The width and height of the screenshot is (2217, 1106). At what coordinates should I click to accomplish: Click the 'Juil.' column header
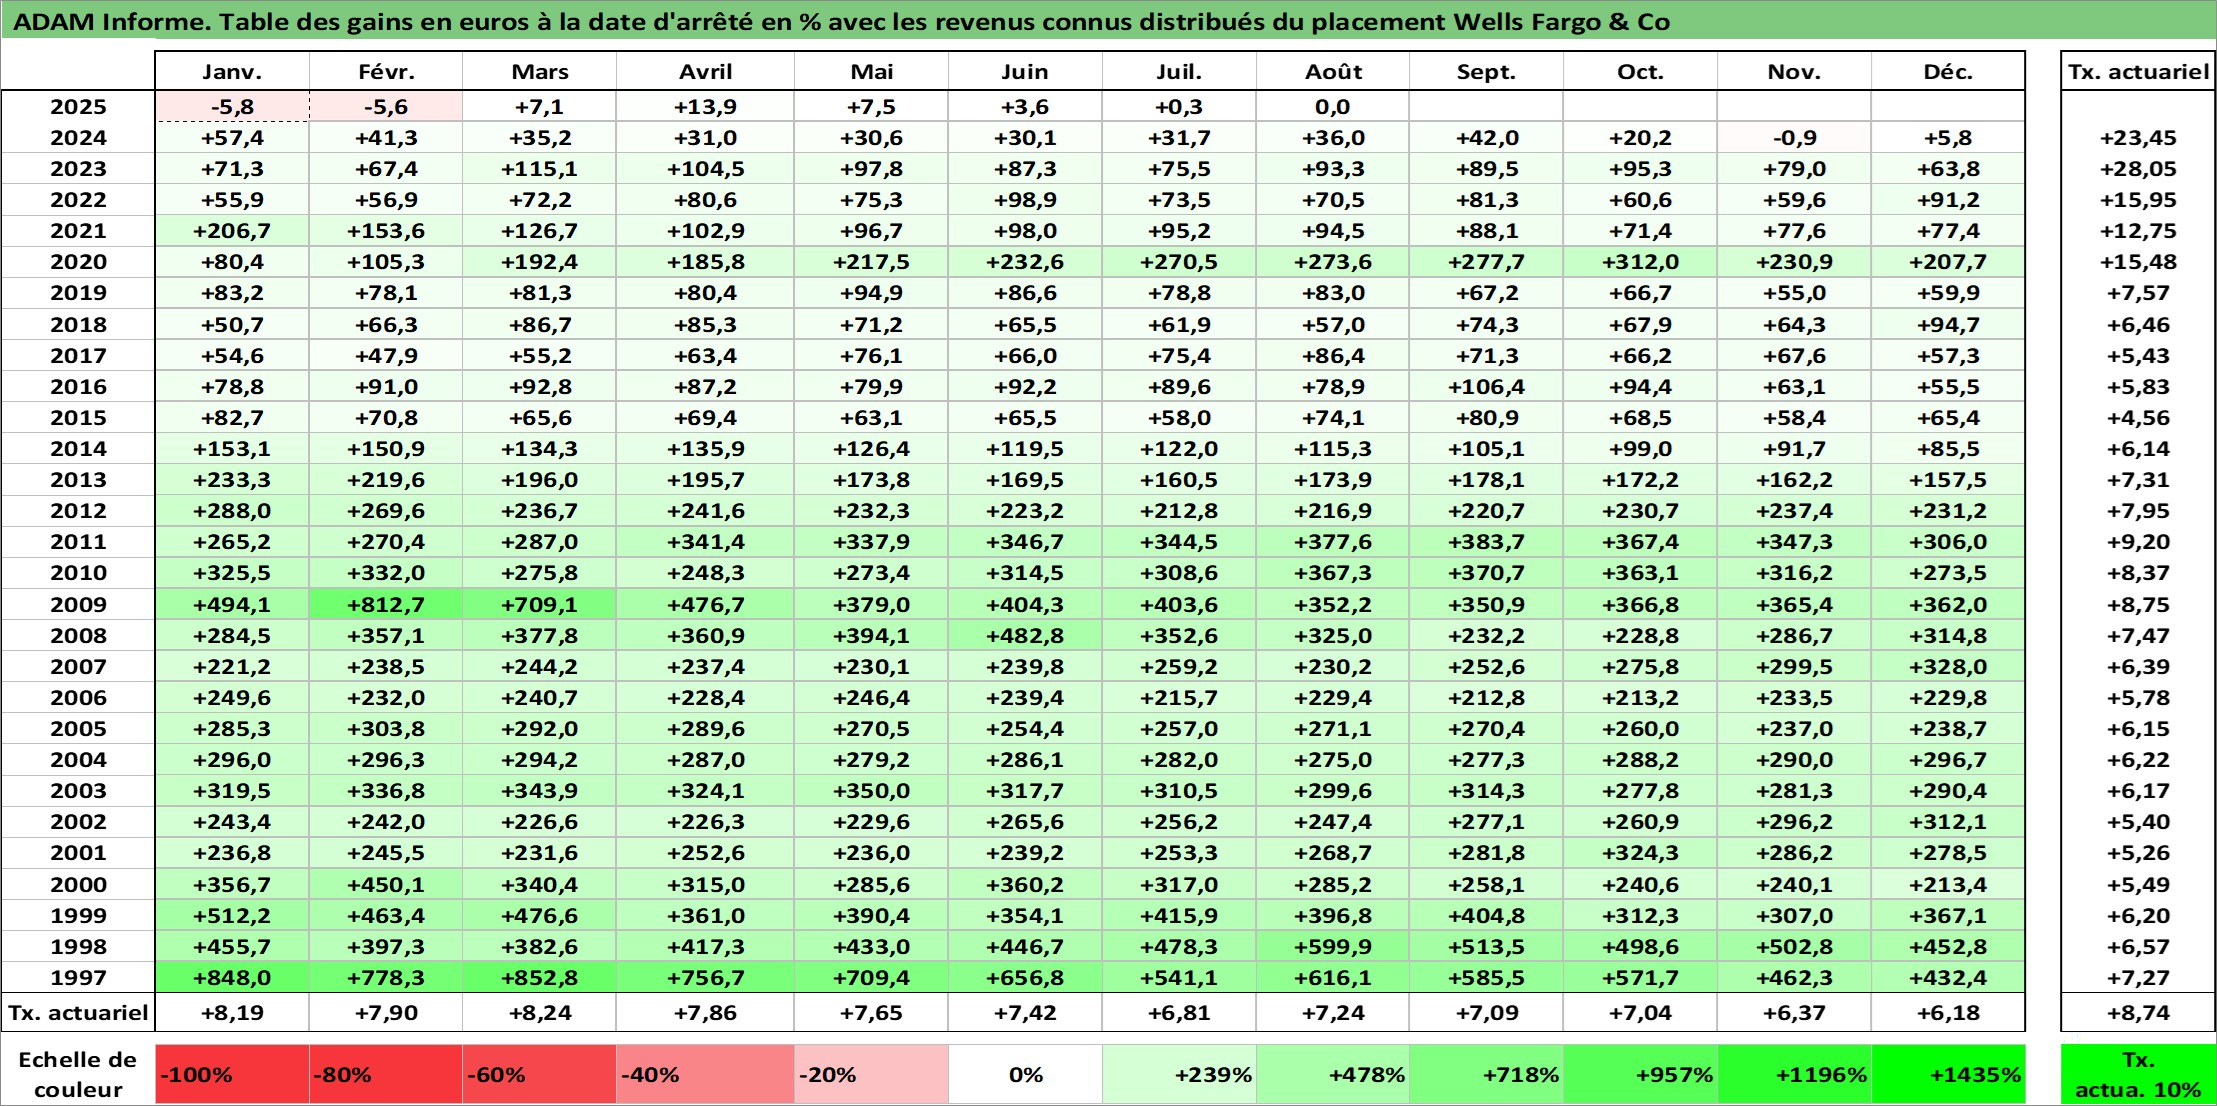click(1179, 71)
